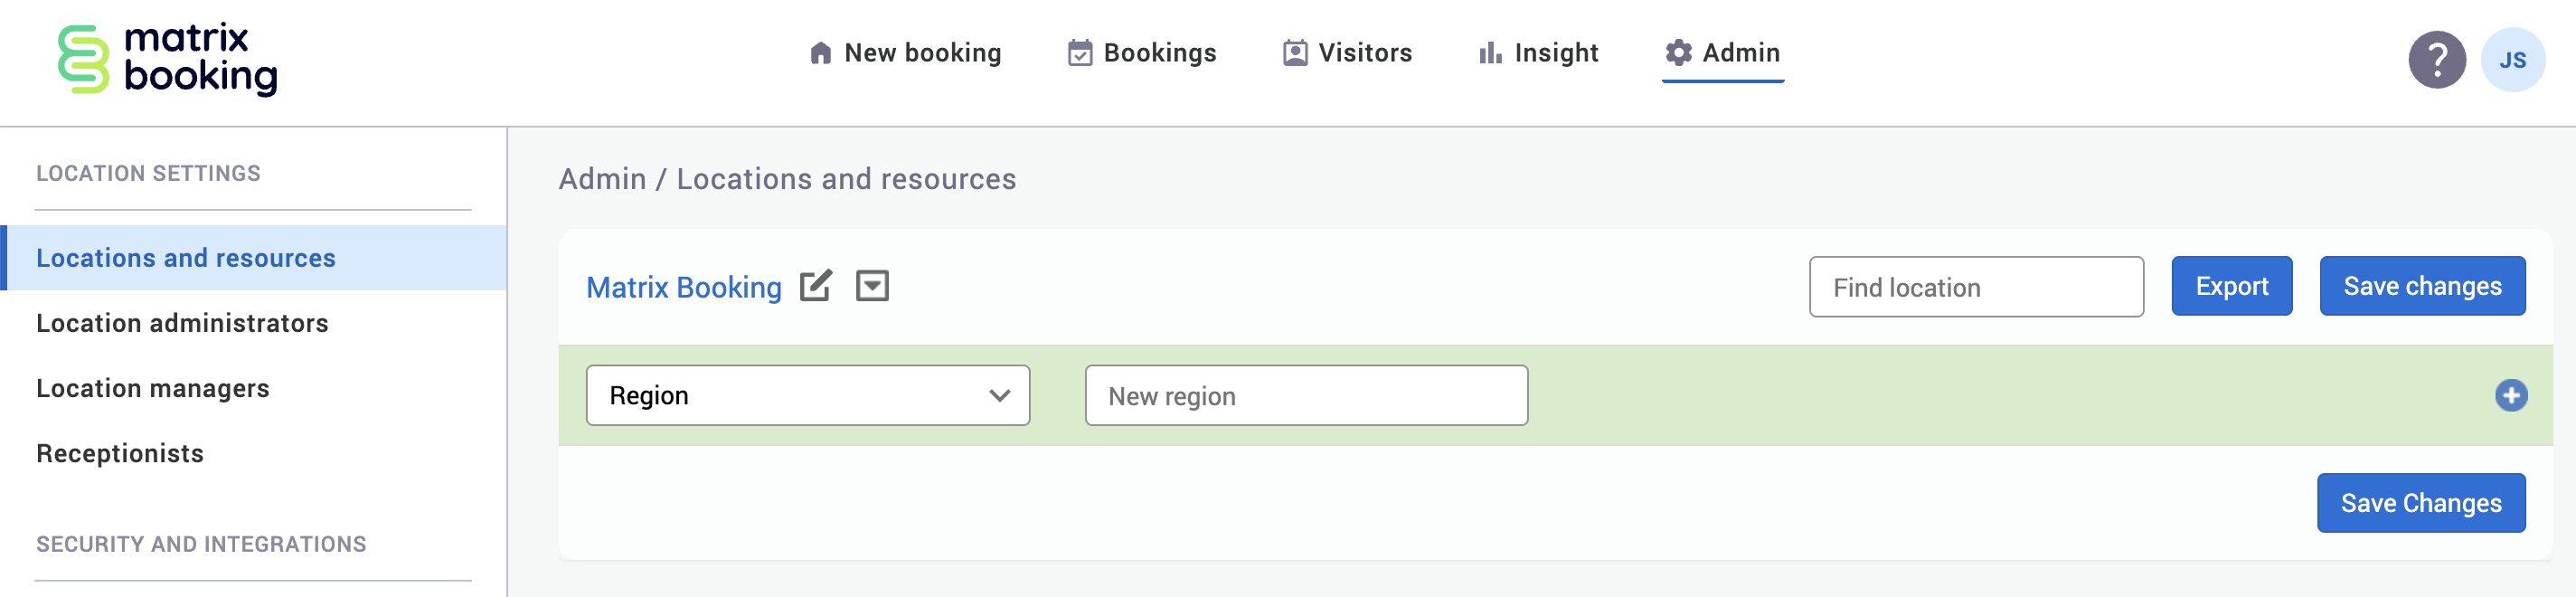This screenshot has width=2576, height=597.
Task: Open the Region type dropdown
Action: [807, 396]
